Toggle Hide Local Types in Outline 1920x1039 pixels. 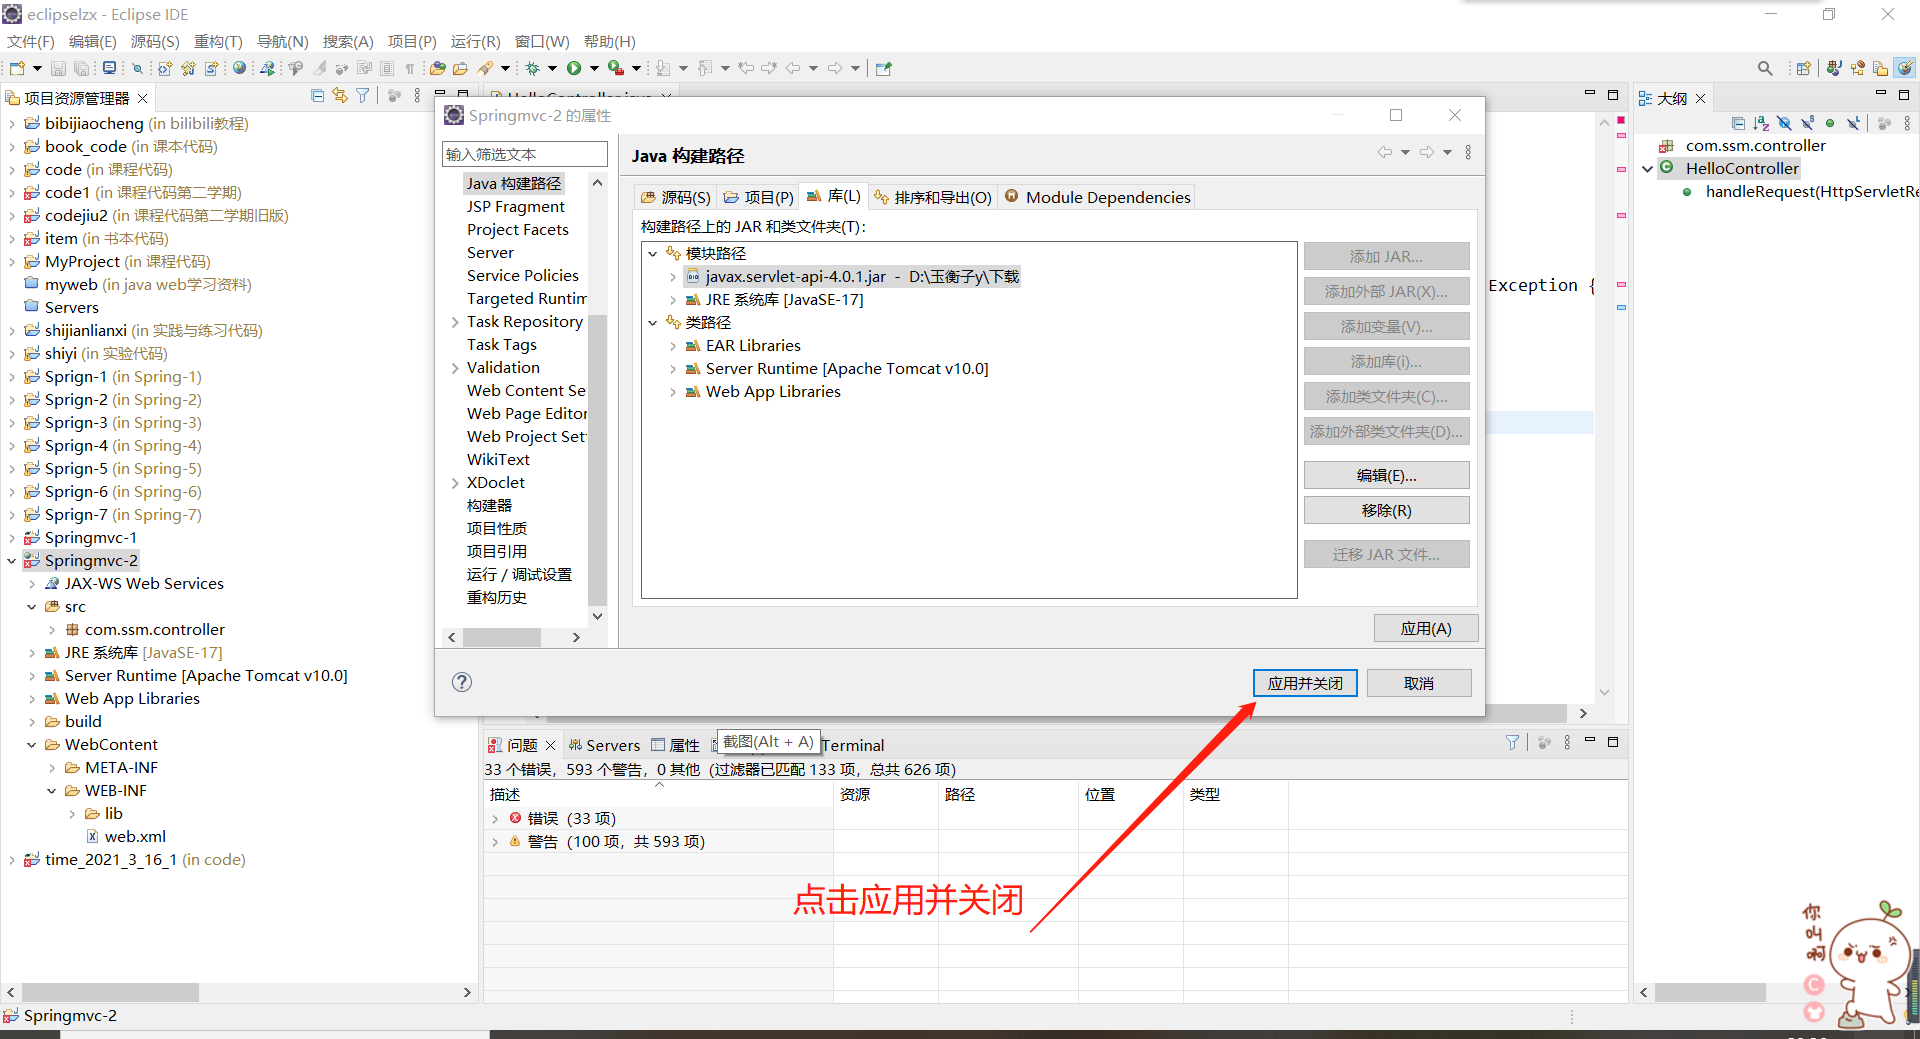coord(1853,124)
